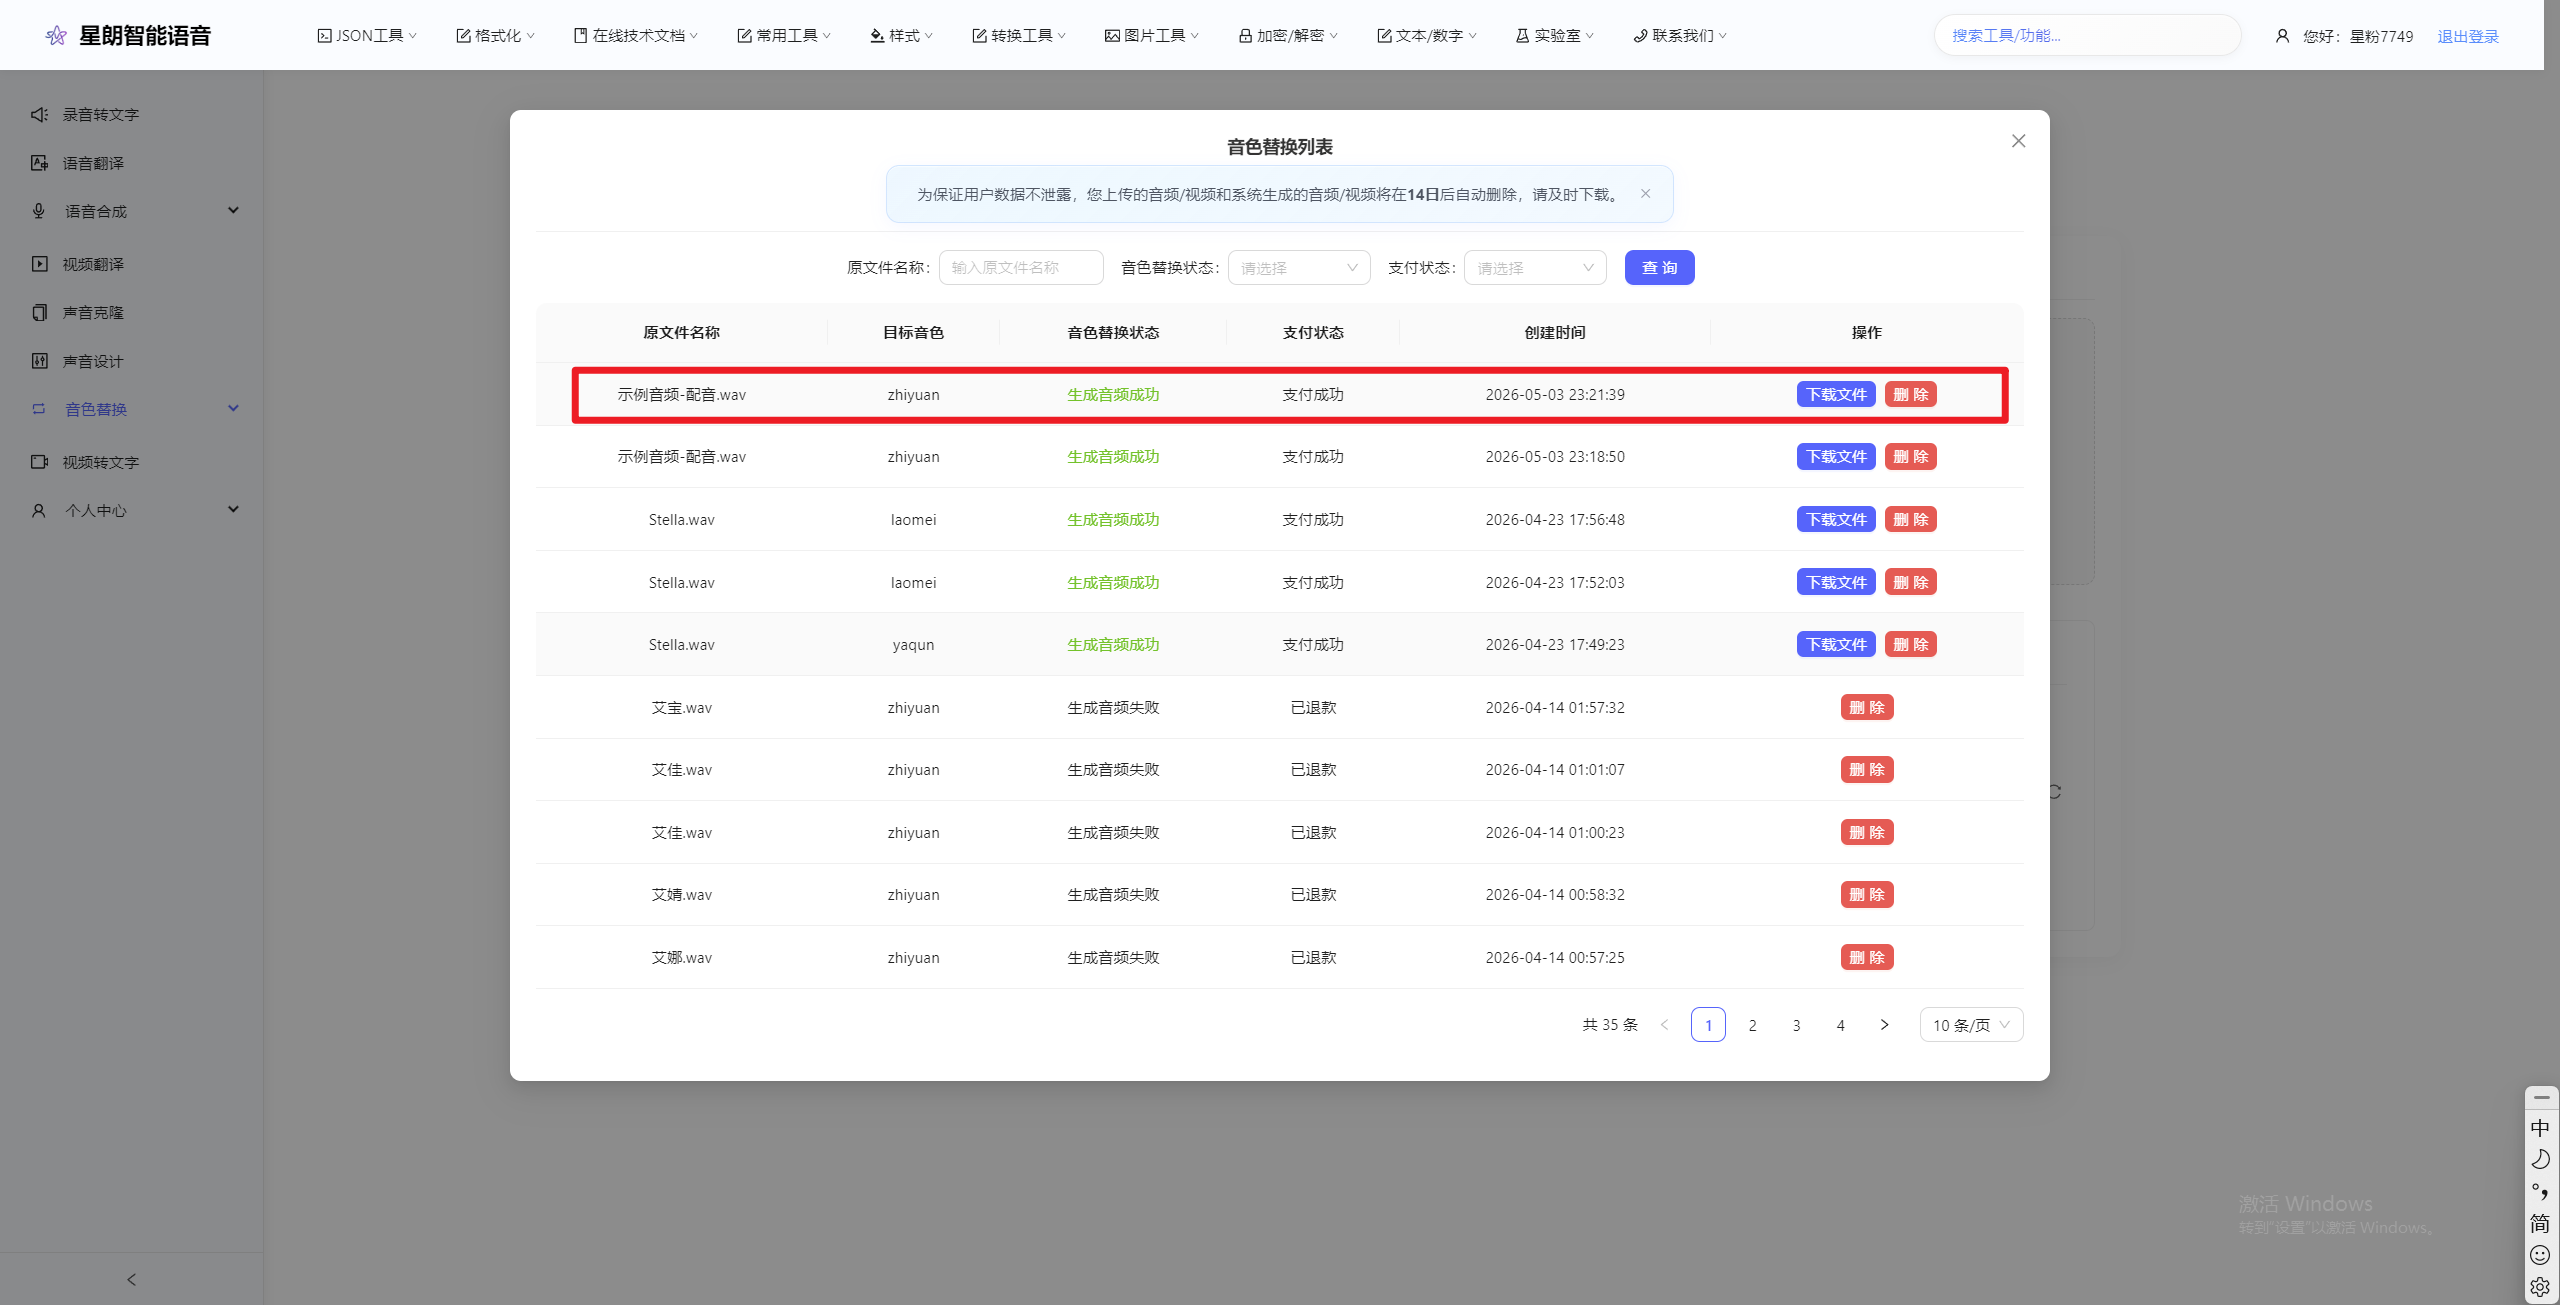Download file for Stella.wav yaqun row
Screen dimensions: 2560x1305
[1836, 645]
